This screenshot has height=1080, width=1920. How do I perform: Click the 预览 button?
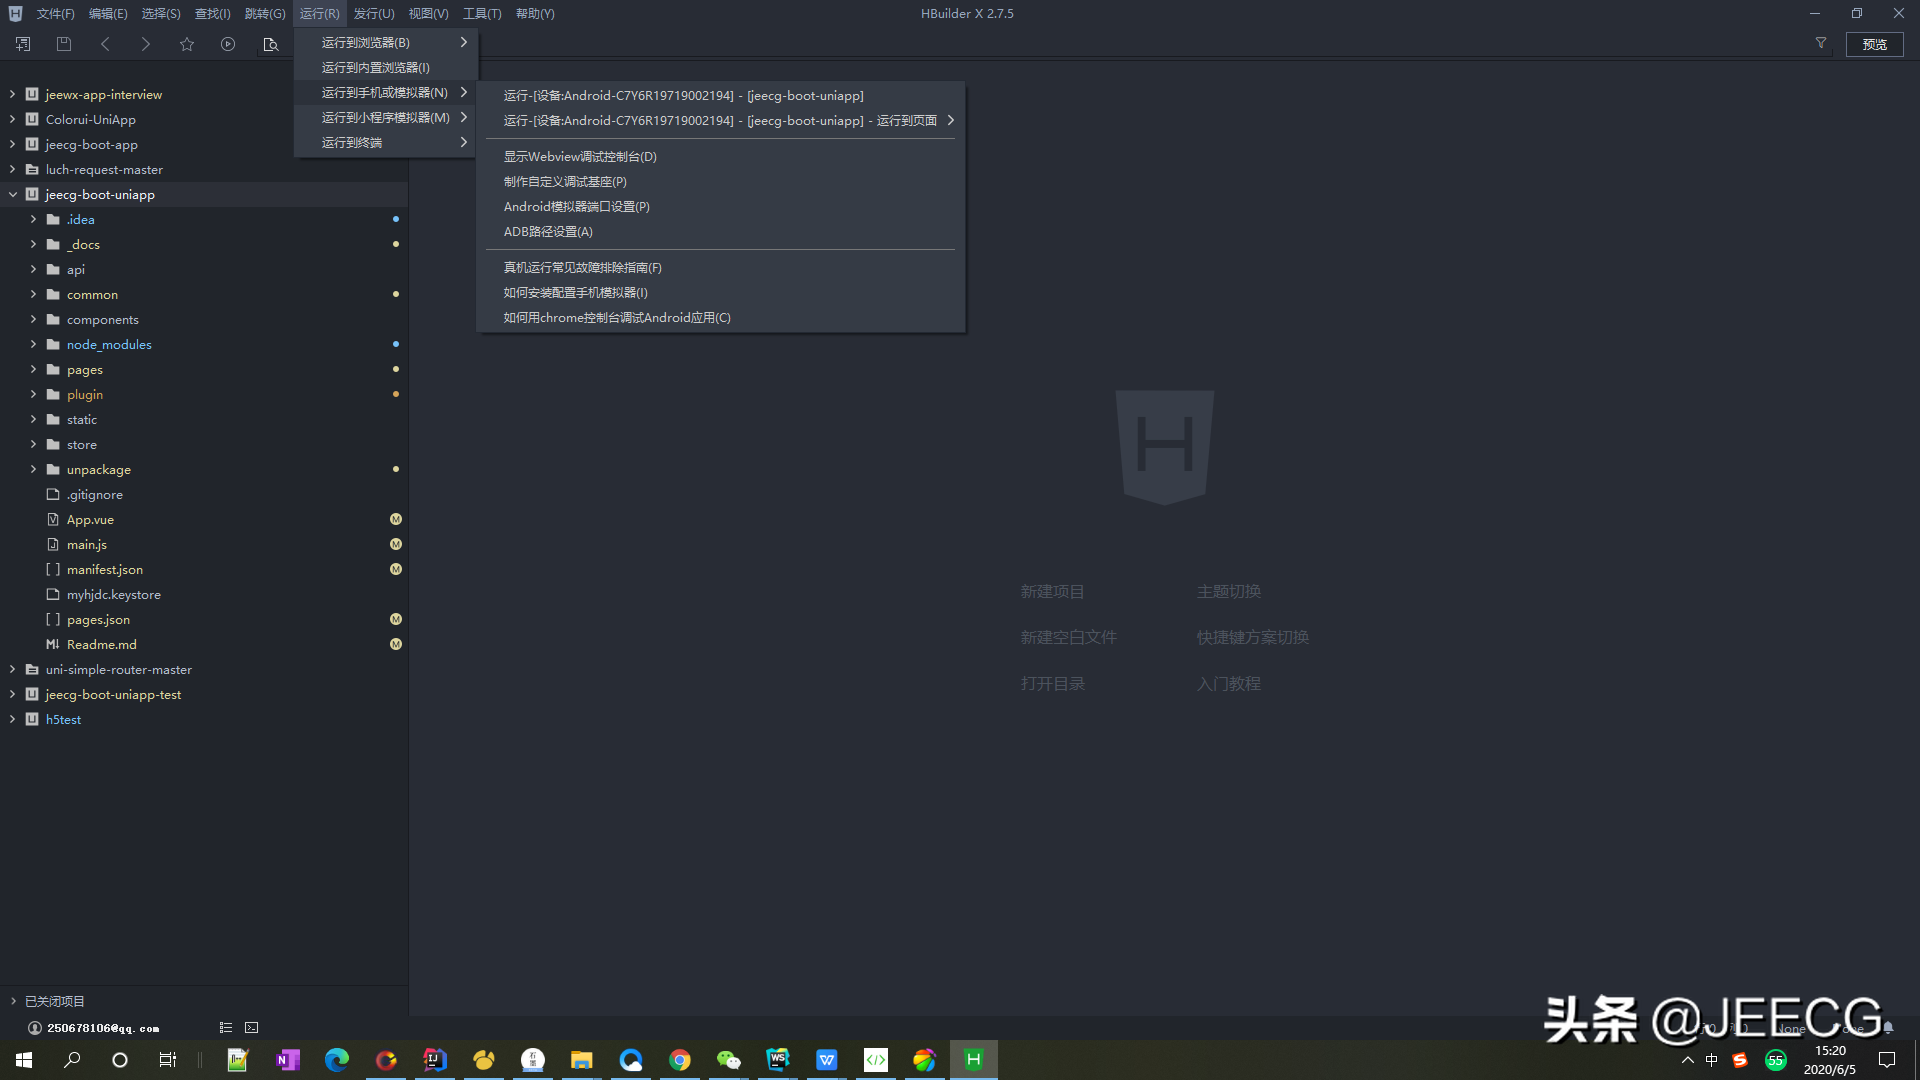pos(1874,44)
